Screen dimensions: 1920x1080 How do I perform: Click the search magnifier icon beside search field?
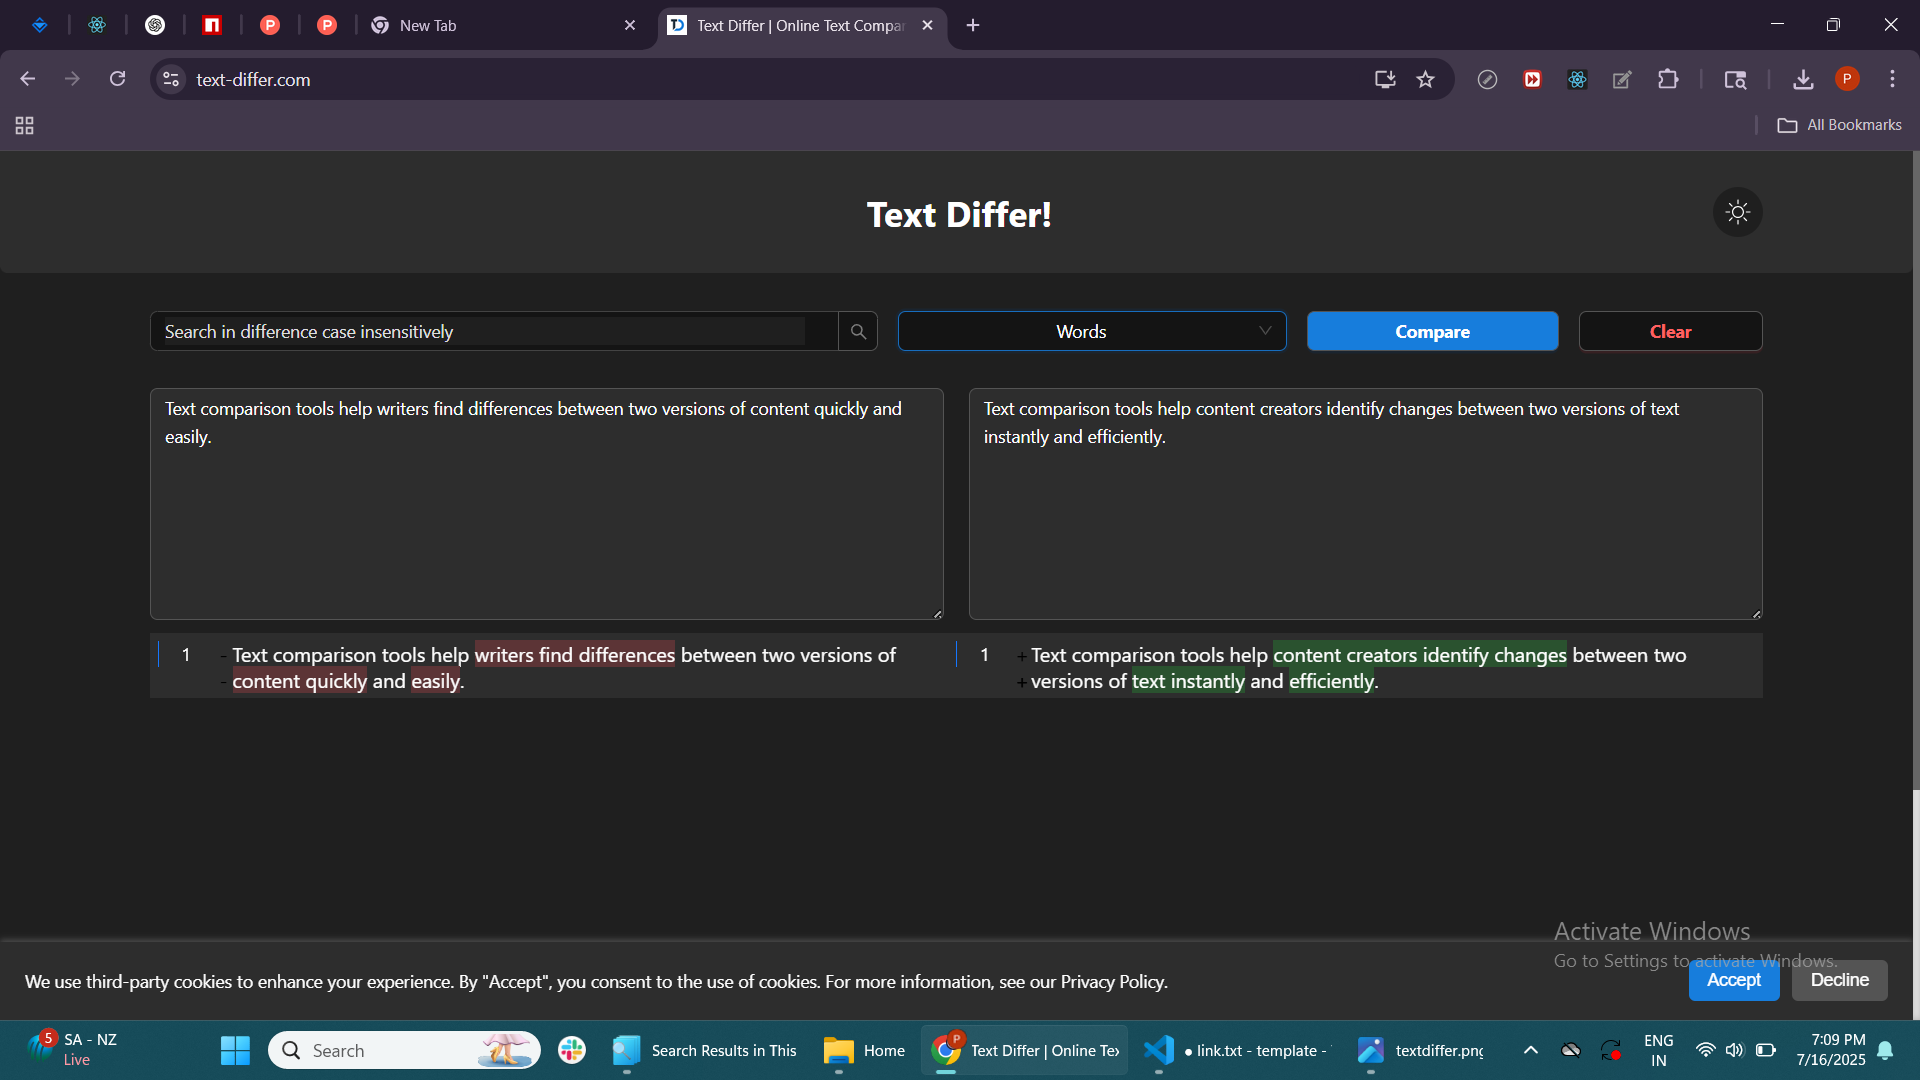pos(858,331)
